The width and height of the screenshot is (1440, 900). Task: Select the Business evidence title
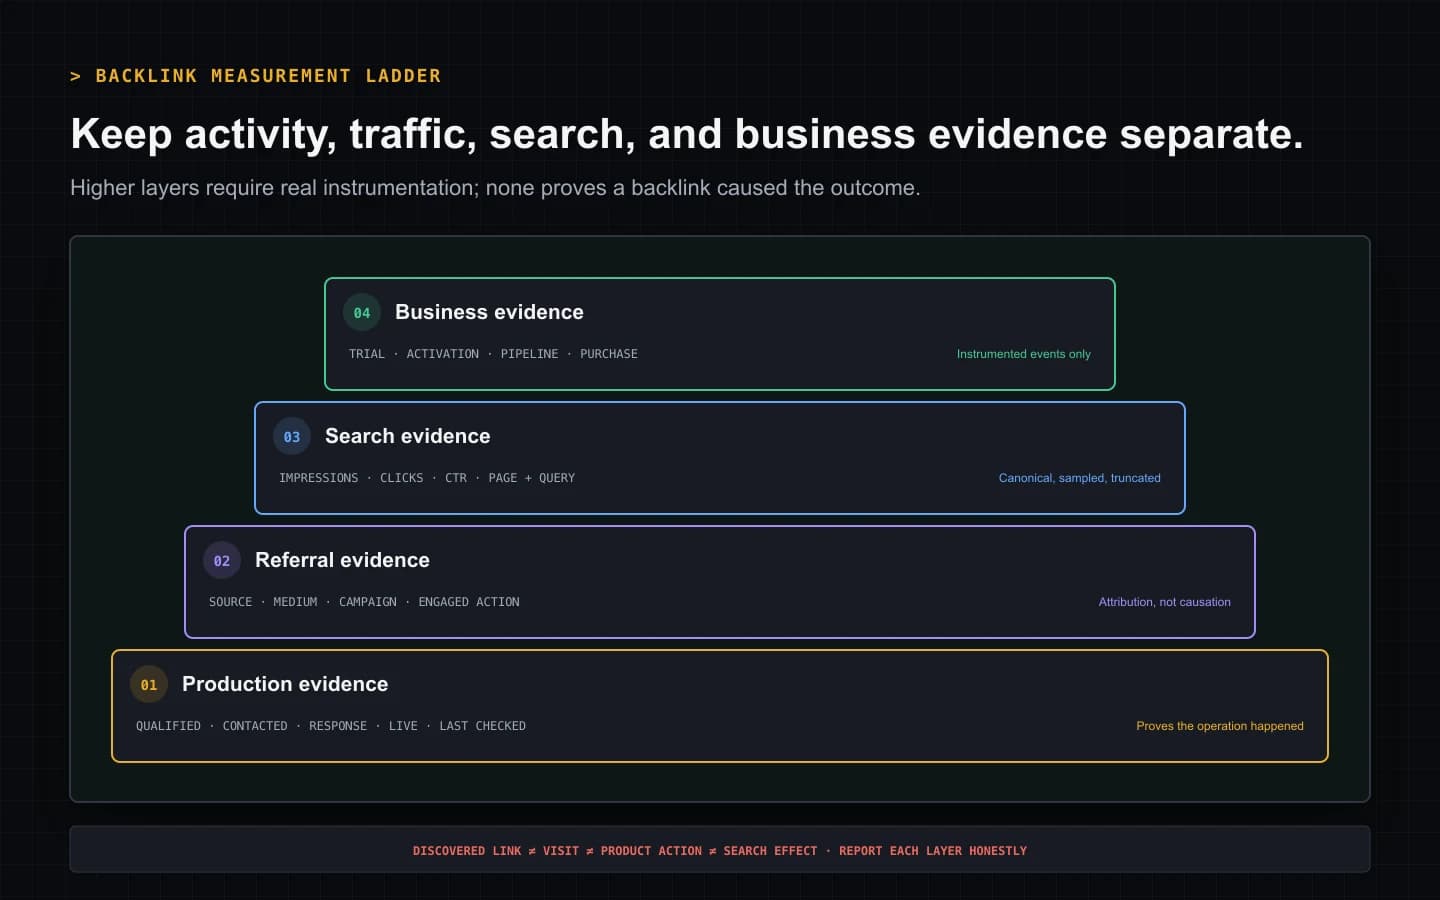coord(489,312)
